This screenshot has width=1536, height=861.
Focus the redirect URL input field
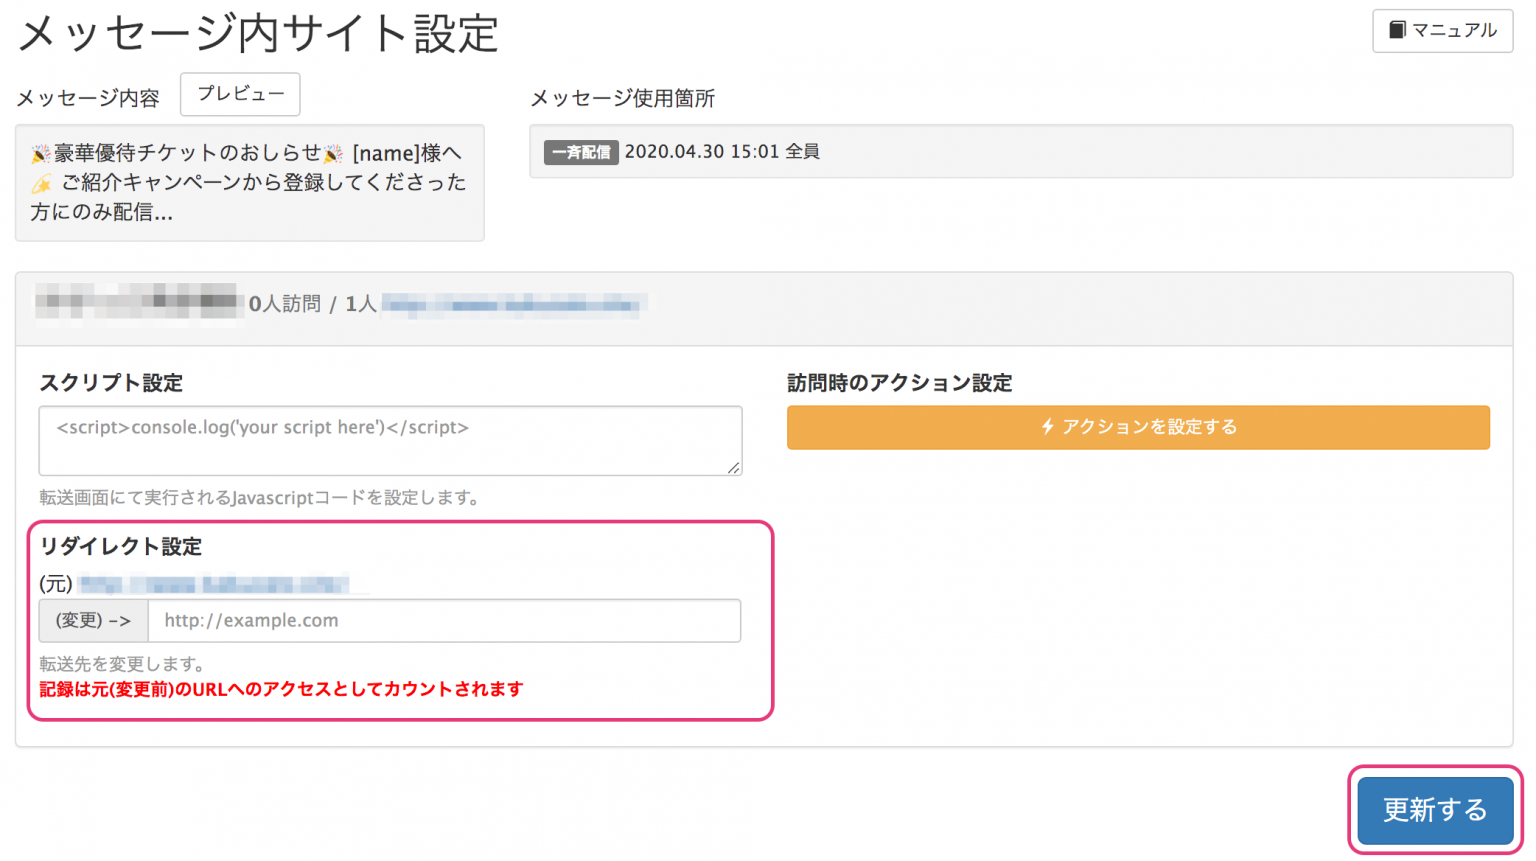click(444, 620)
